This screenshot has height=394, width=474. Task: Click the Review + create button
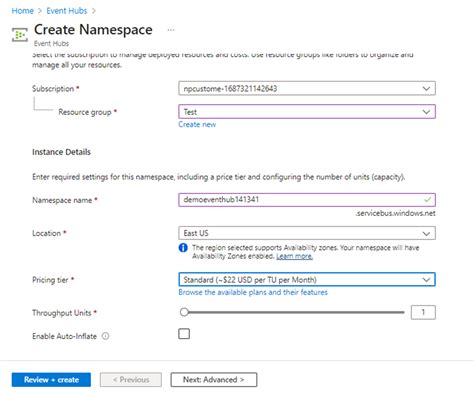51,380
